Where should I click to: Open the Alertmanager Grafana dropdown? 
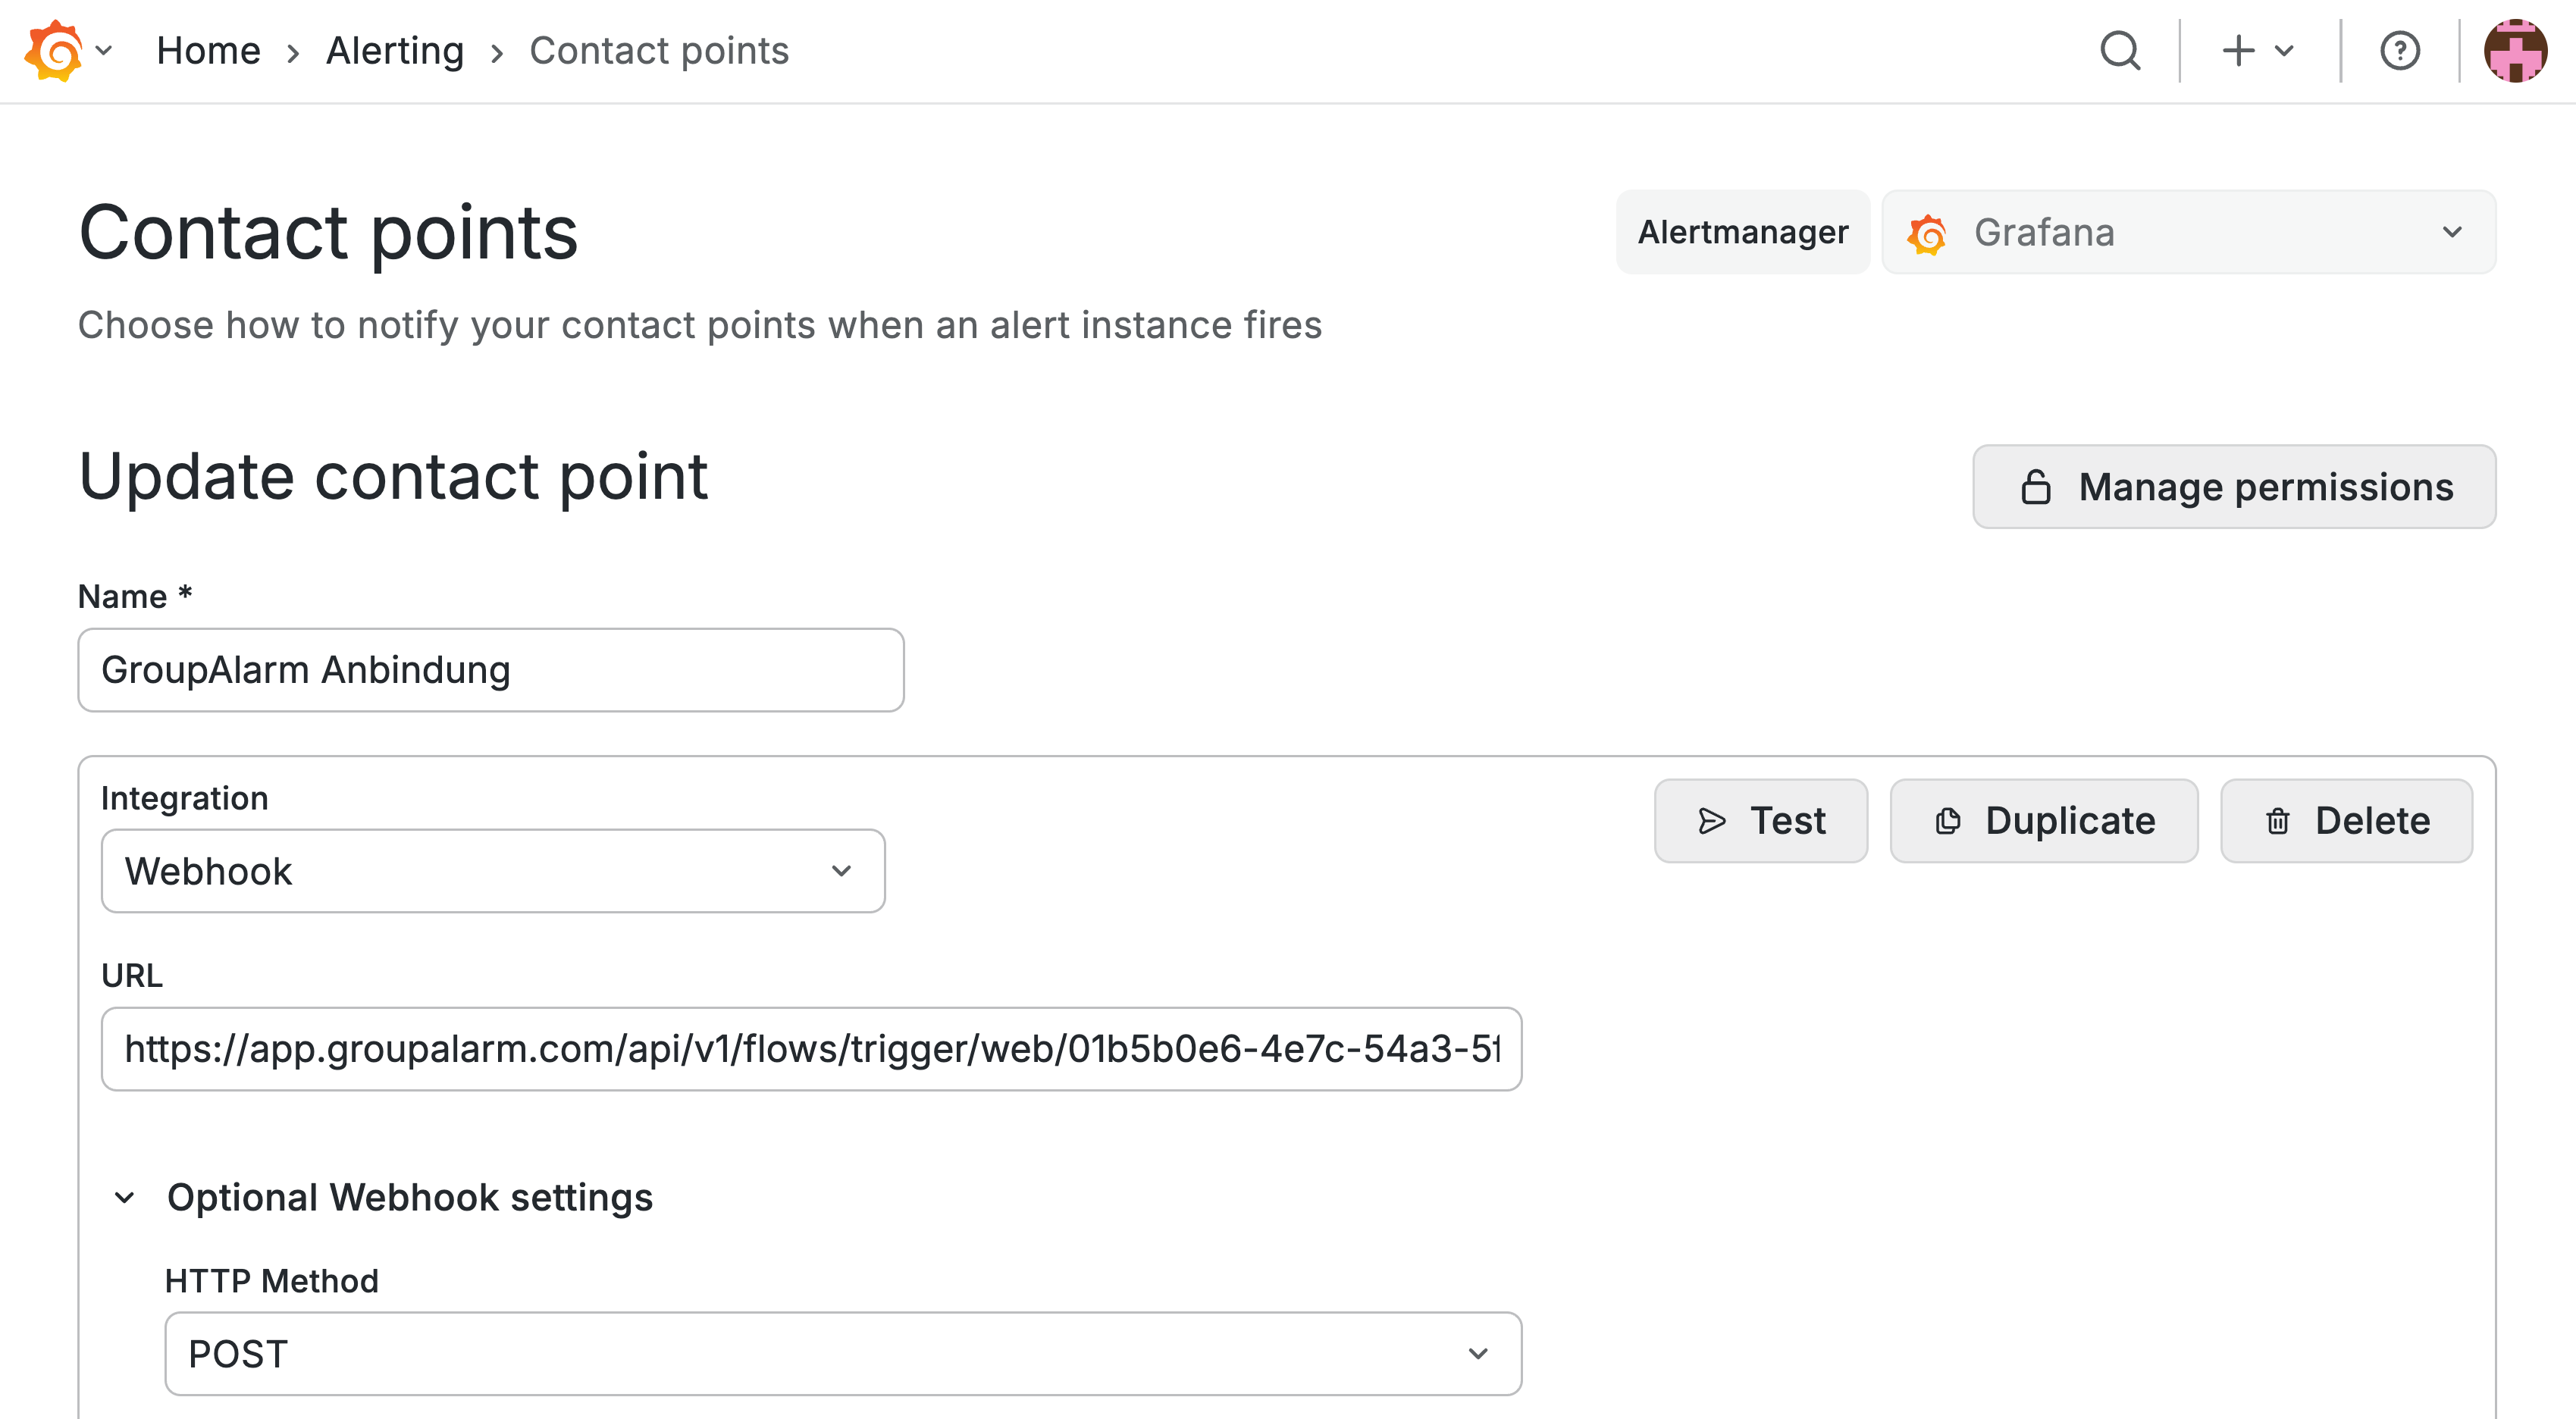[2188, 232]
